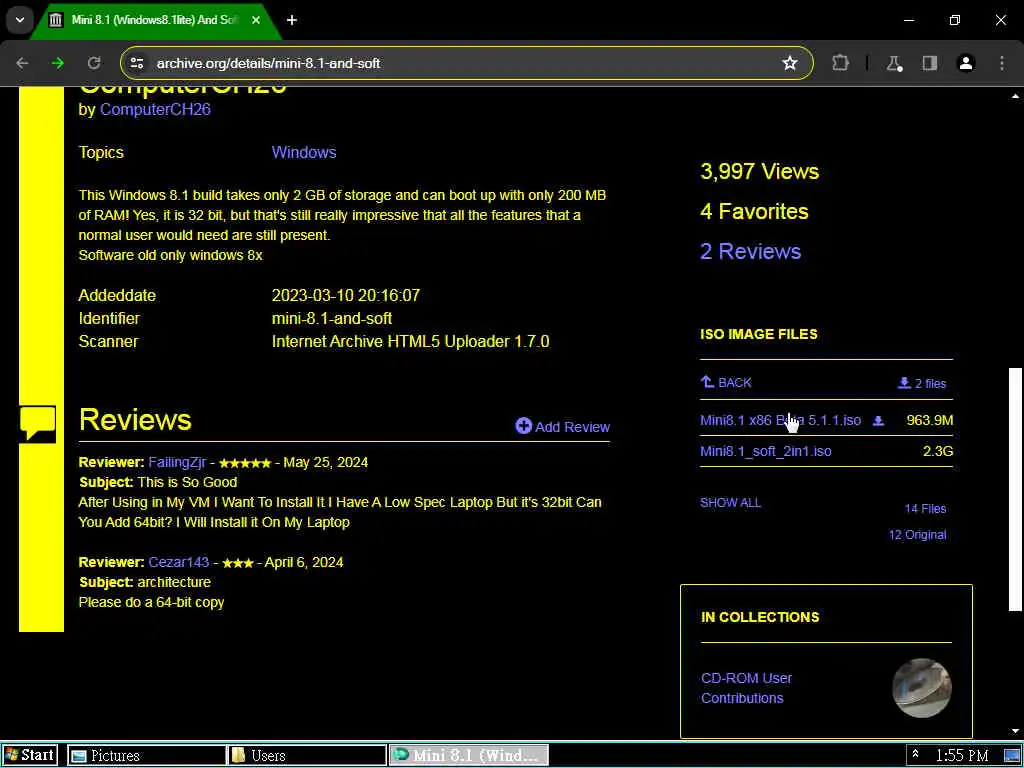Open reviewer FailingZjr's profile
This screenshot has height=768, width=1024.
[177, 462]
